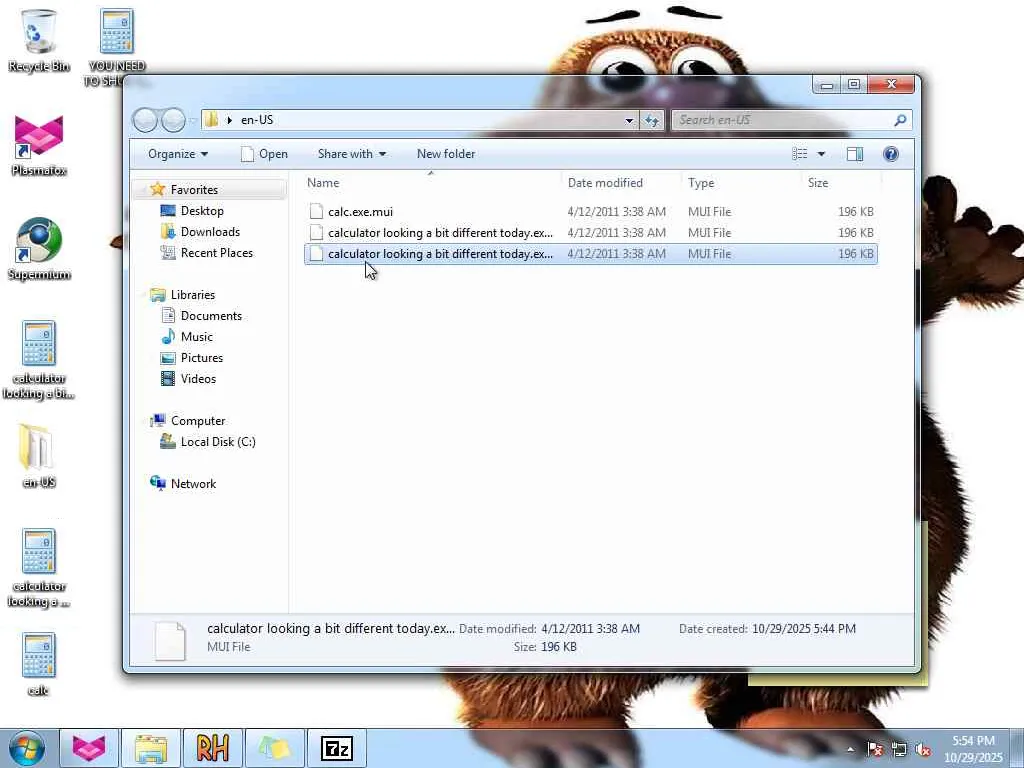
Task: Select the calc.exe.mui file
Action: pos(591,212)
